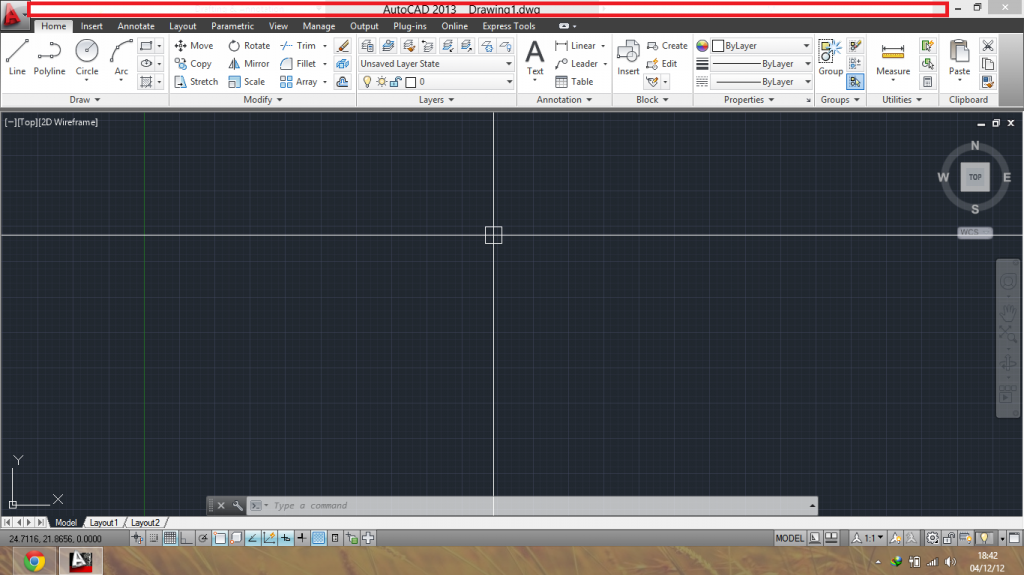
Task: Open the AutoCAD application menu button
Action: (13, 16)
